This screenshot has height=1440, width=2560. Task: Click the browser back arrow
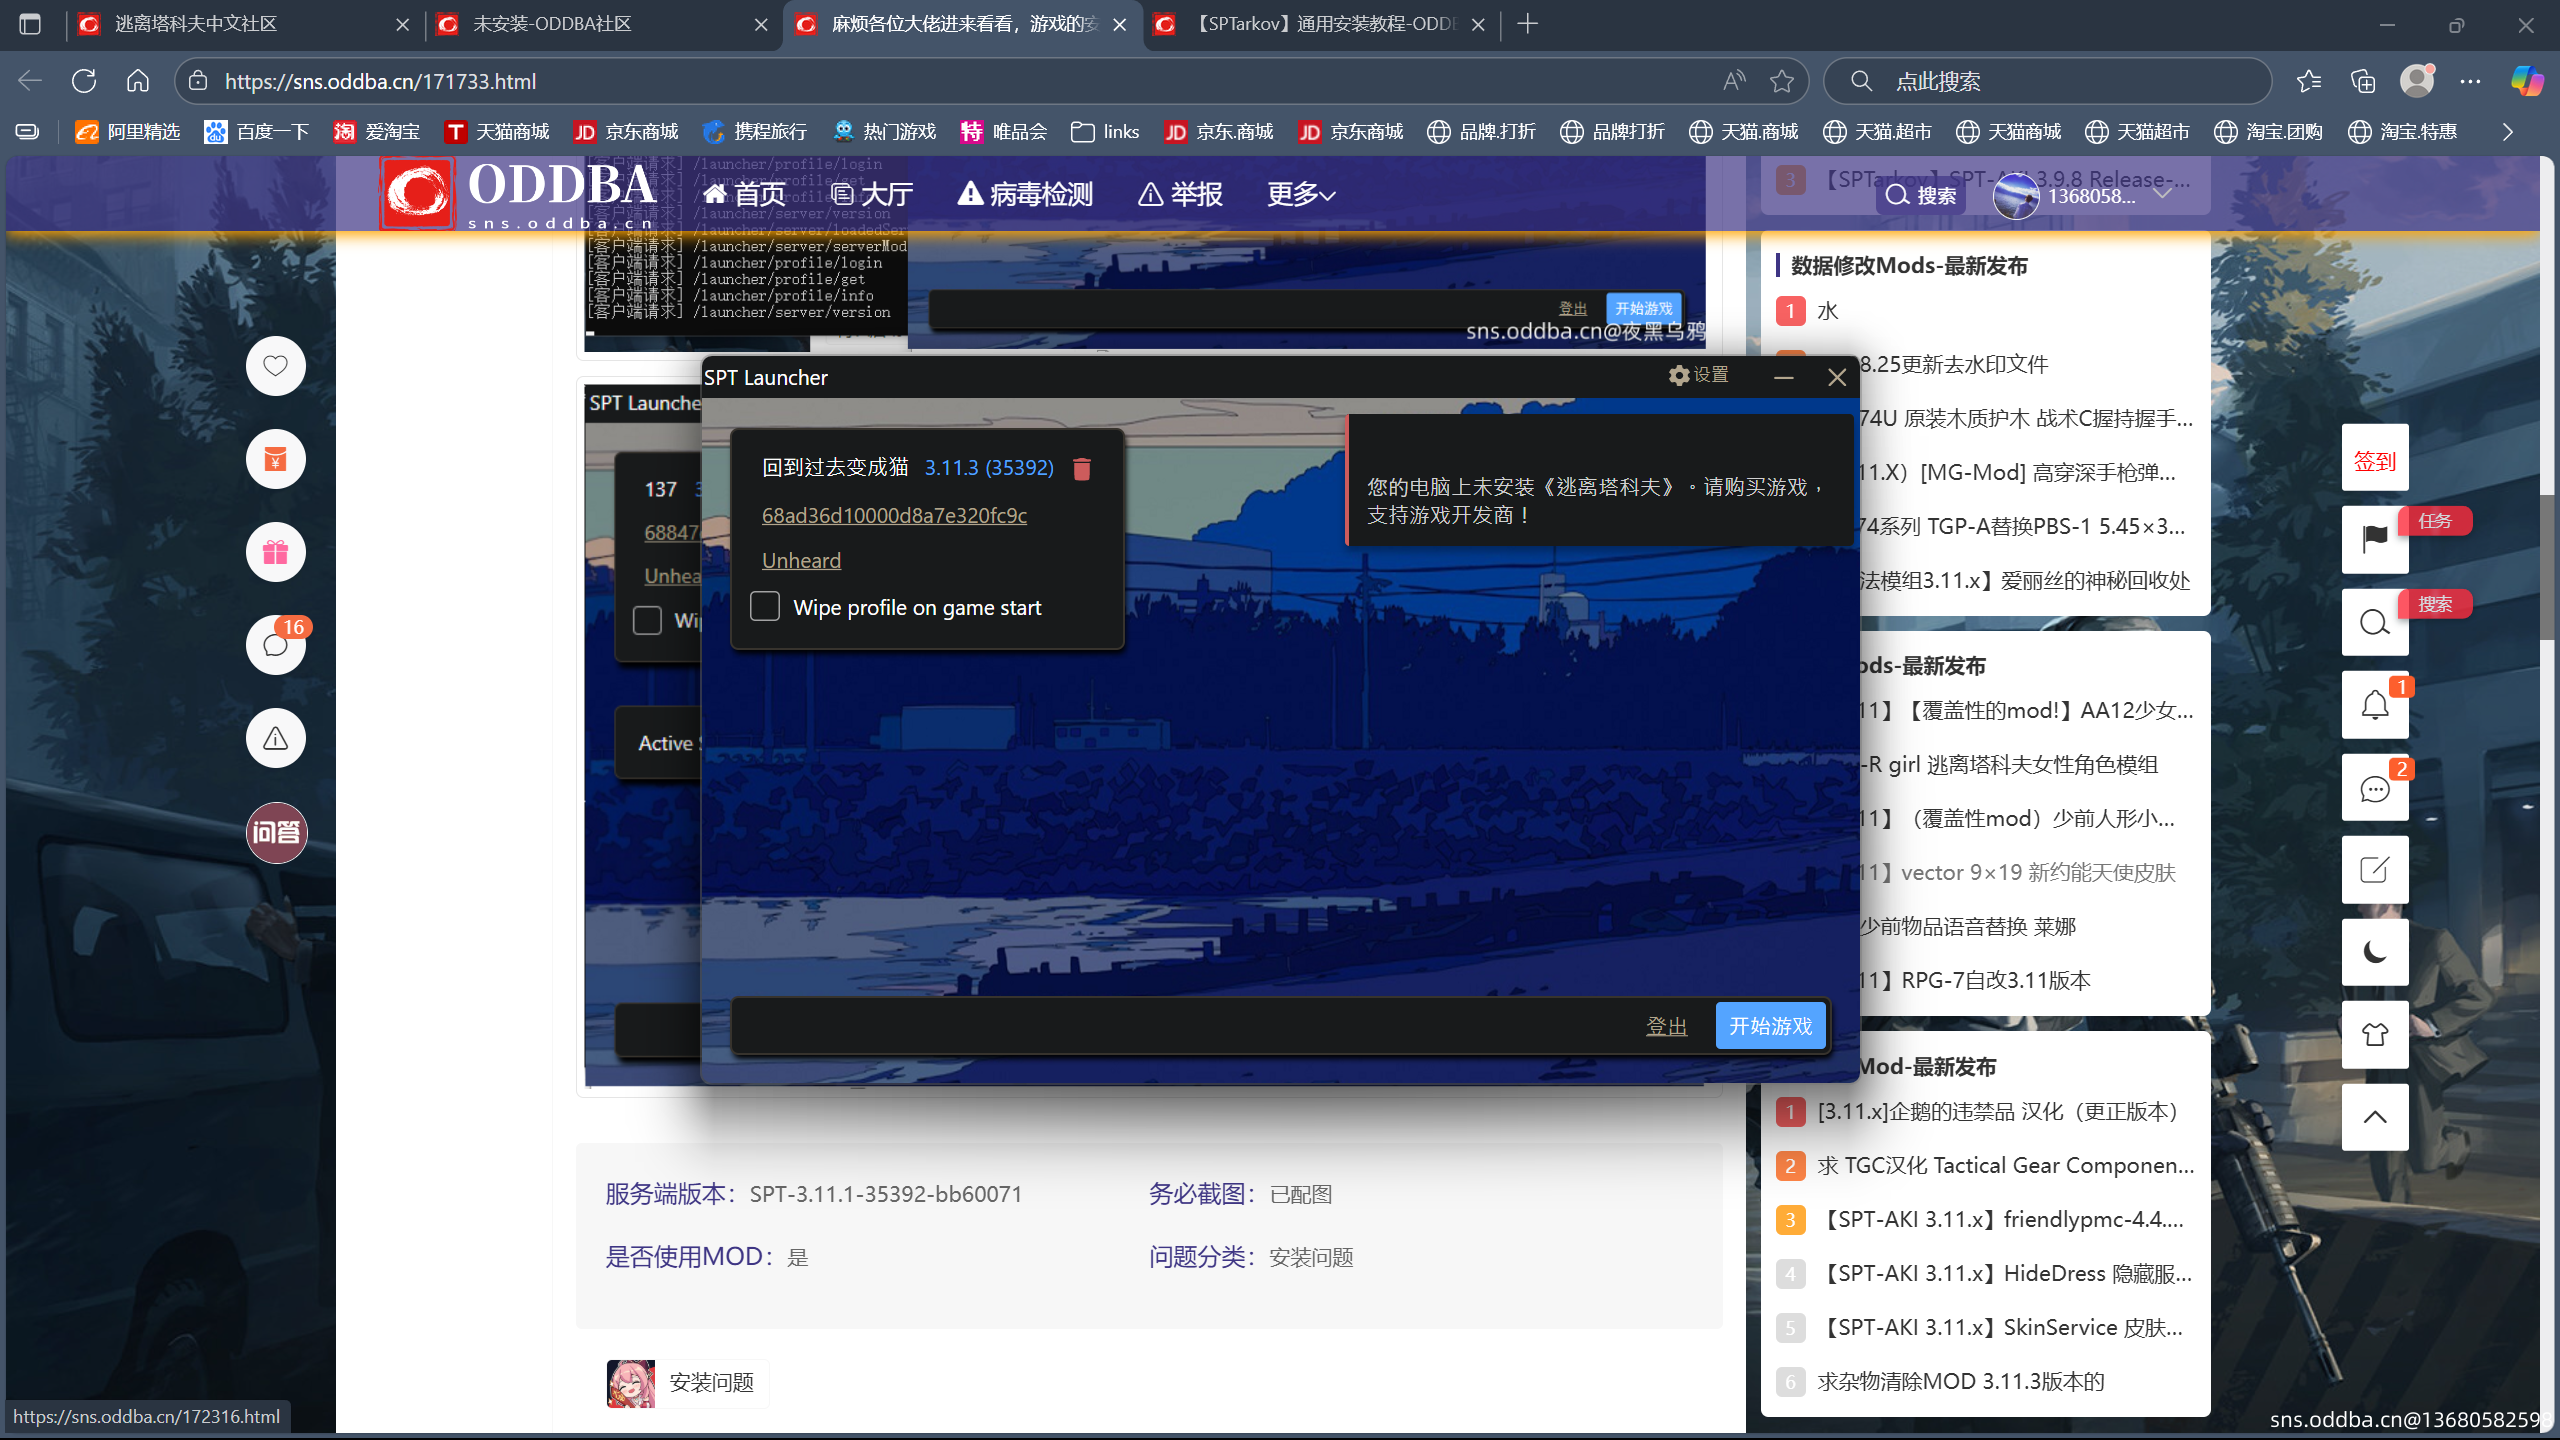(30, 81)
